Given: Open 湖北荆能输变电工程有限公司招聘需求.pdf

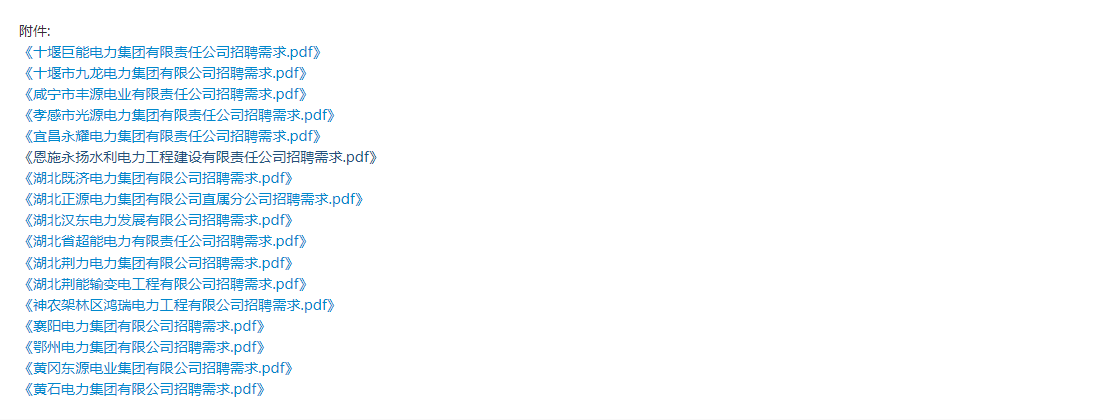Looking at the screenshot, I should (164, 284).
